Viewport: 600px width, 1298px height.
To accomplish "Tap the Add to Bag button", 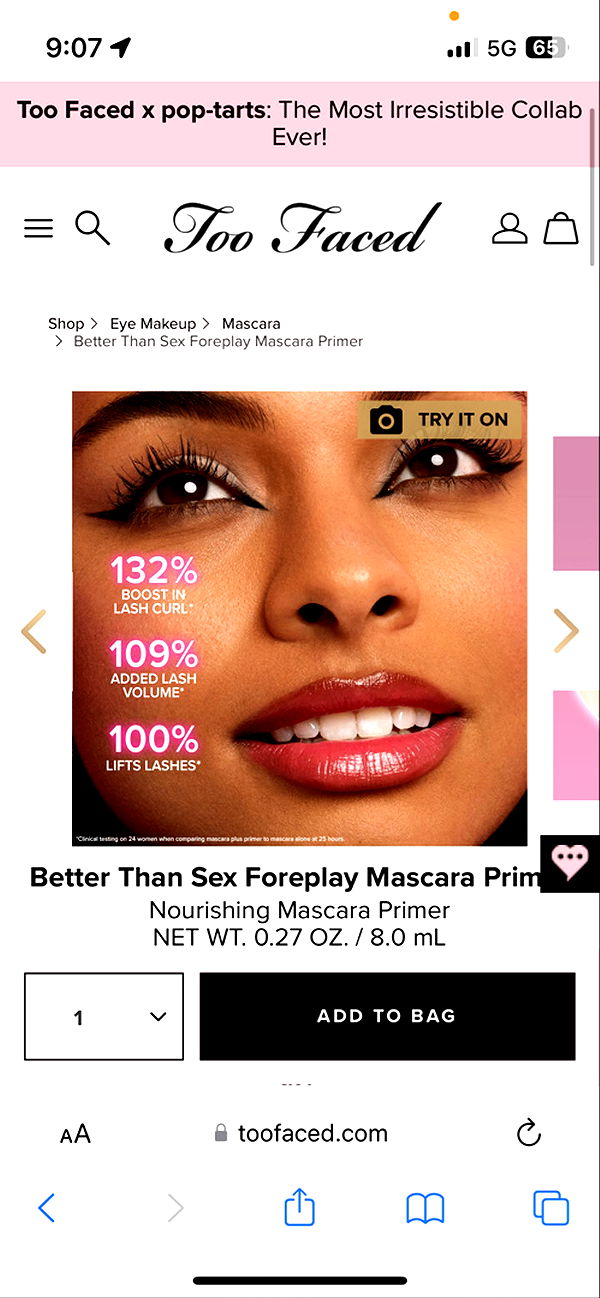I will [387, 1016].
